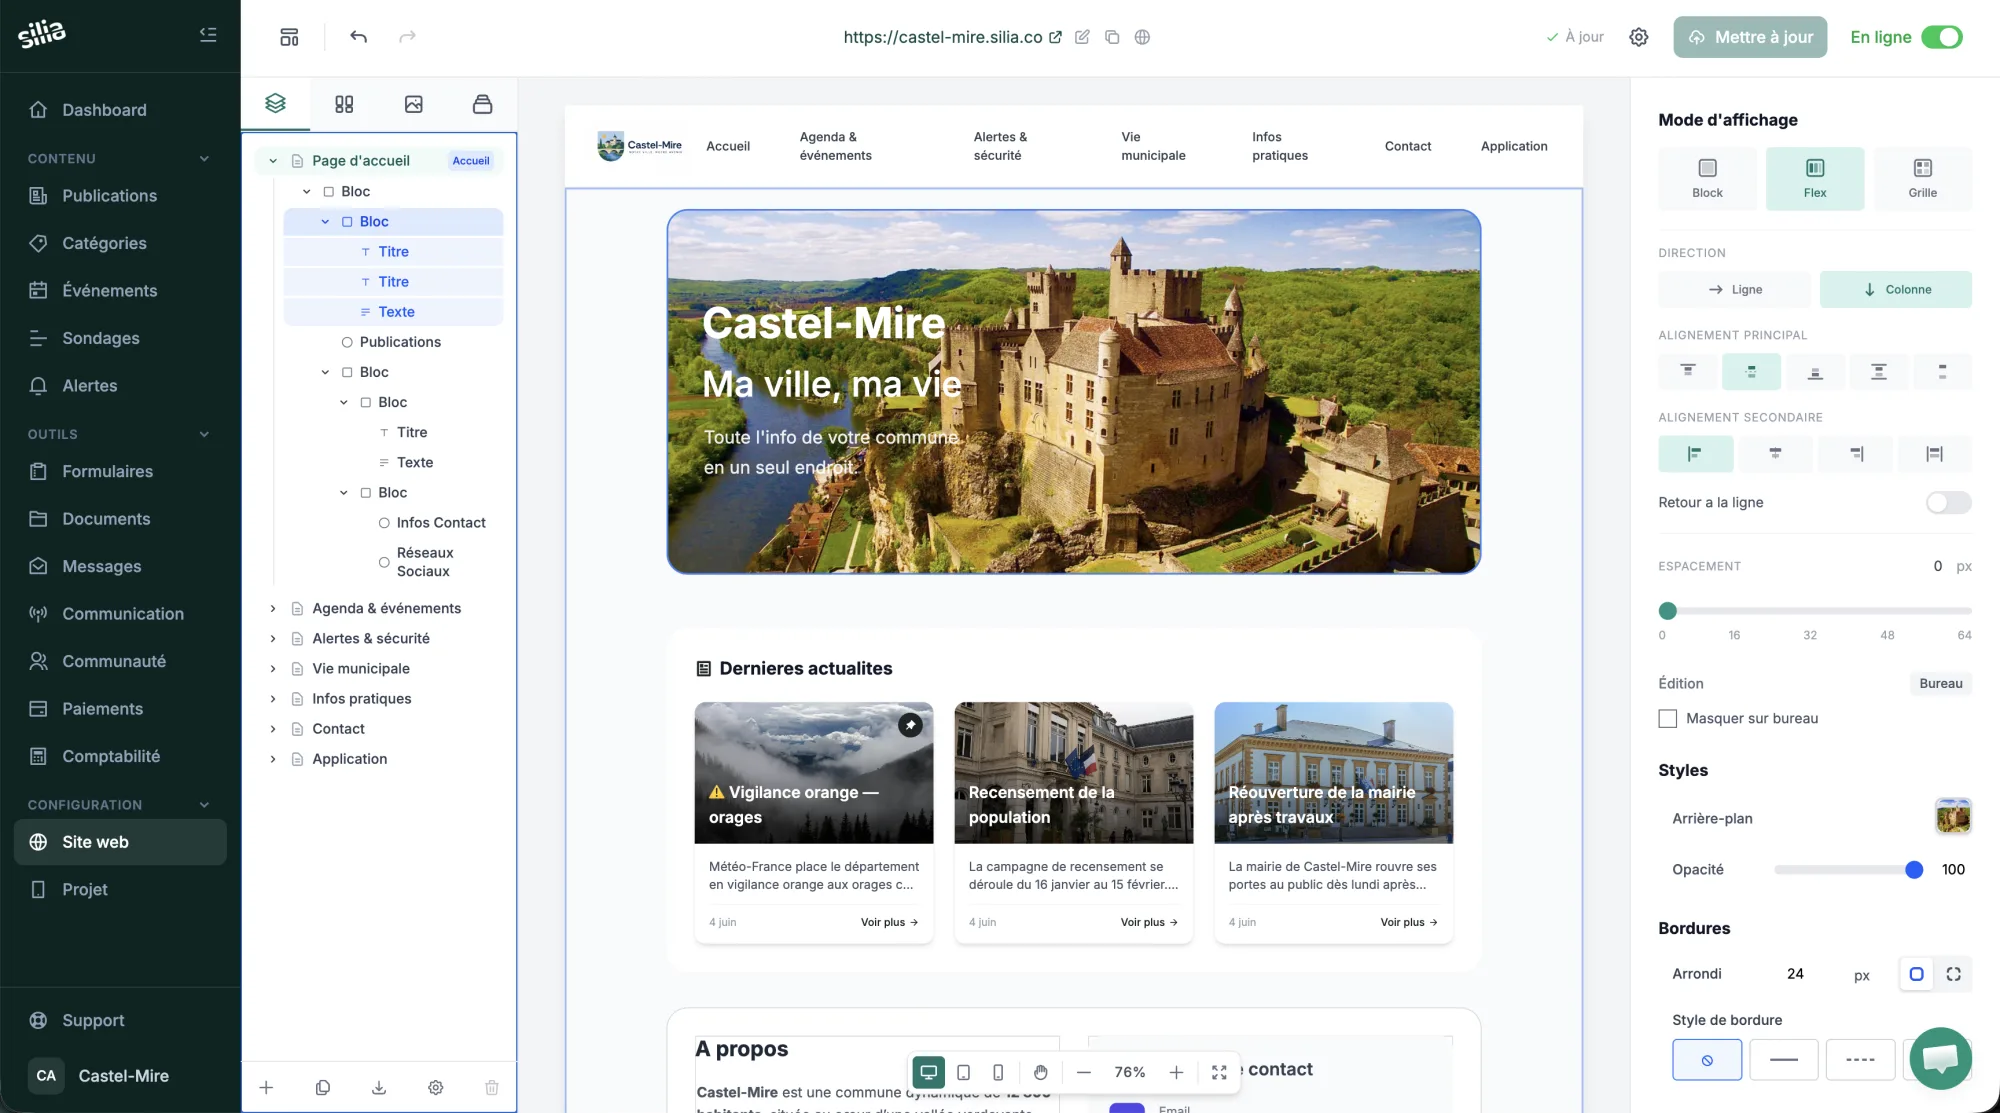
Task: Toggle the En ligne switch
Action: (1942, 37)
